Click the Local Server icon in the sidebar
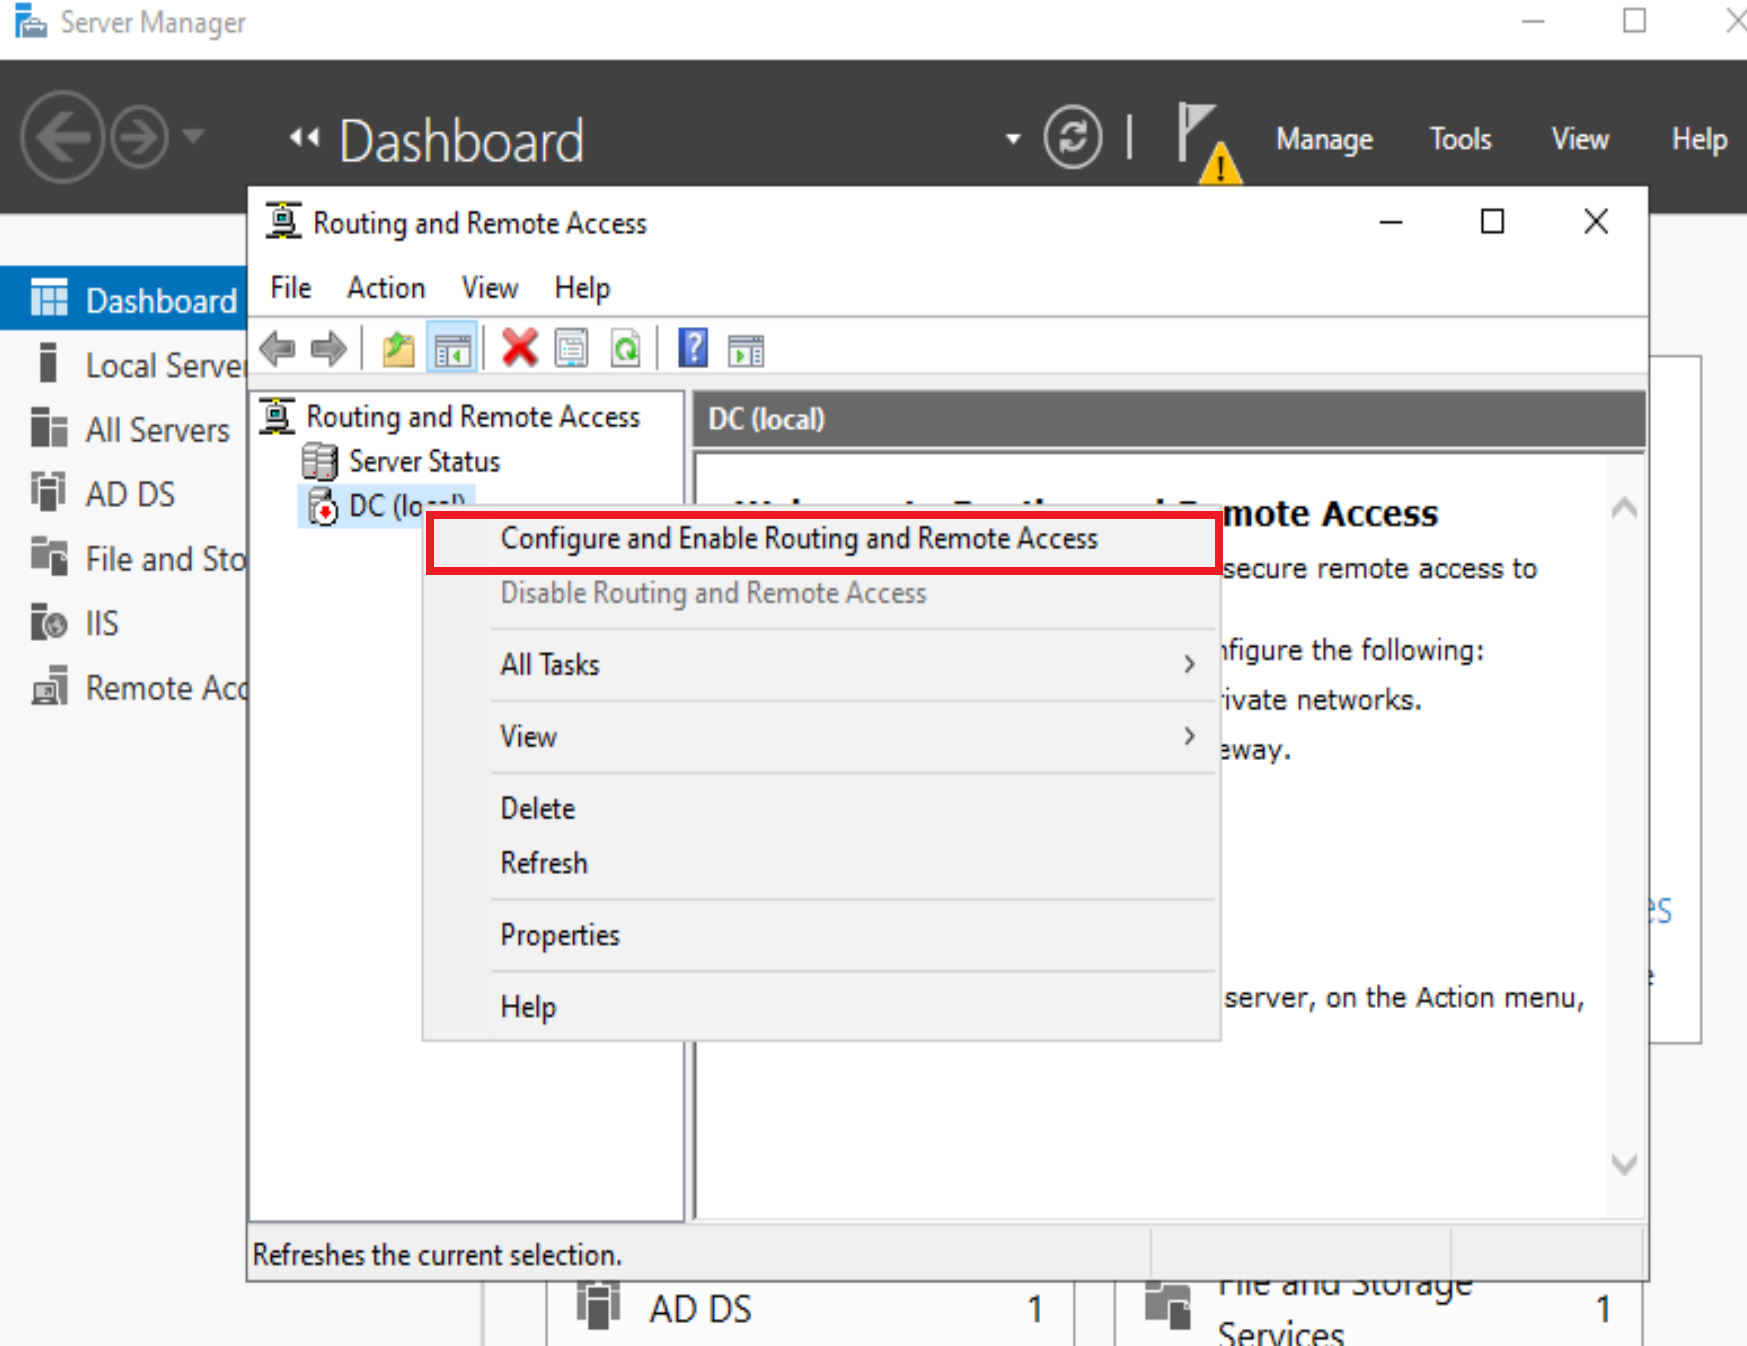 [x=48, y=364]
